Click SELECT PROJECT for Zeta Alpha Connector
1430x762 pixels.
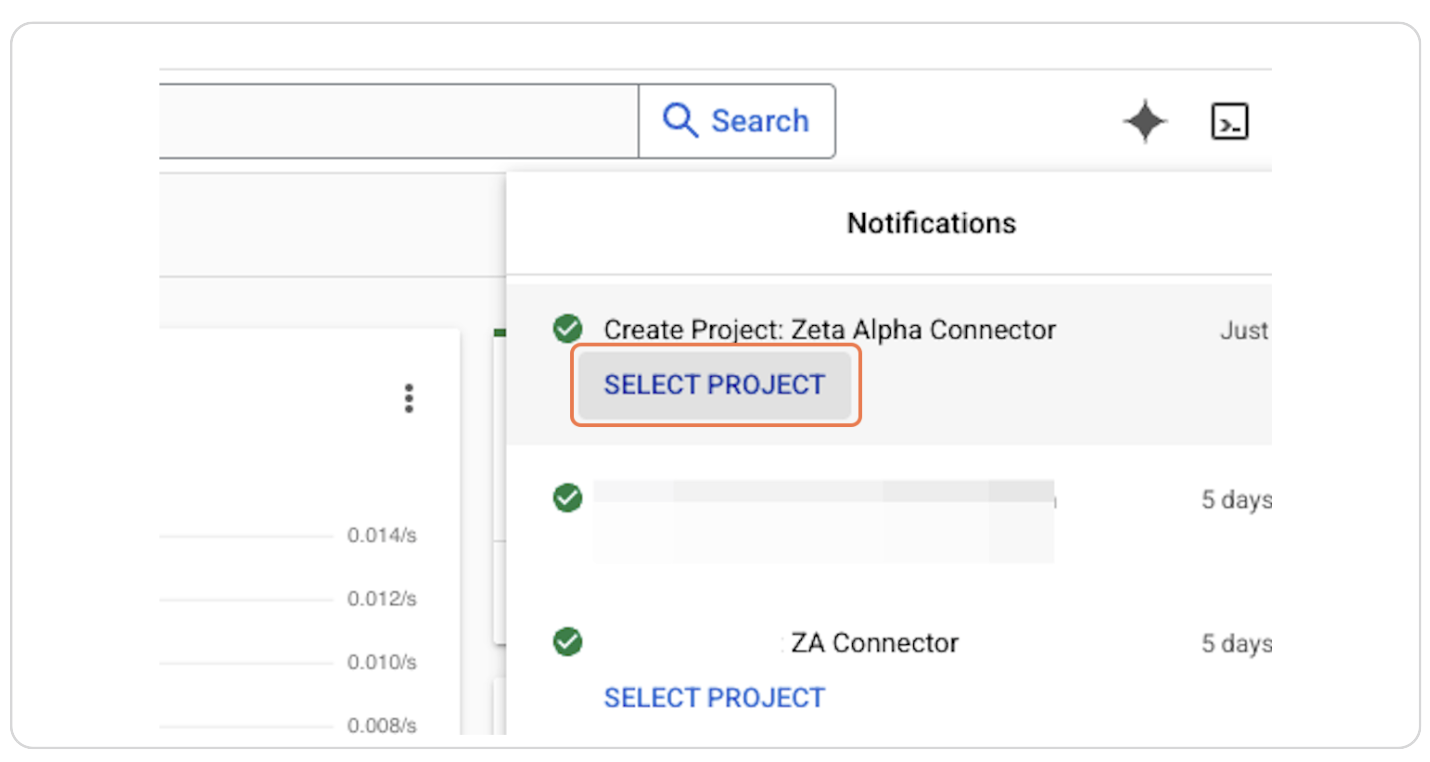(x=715, y=384)
